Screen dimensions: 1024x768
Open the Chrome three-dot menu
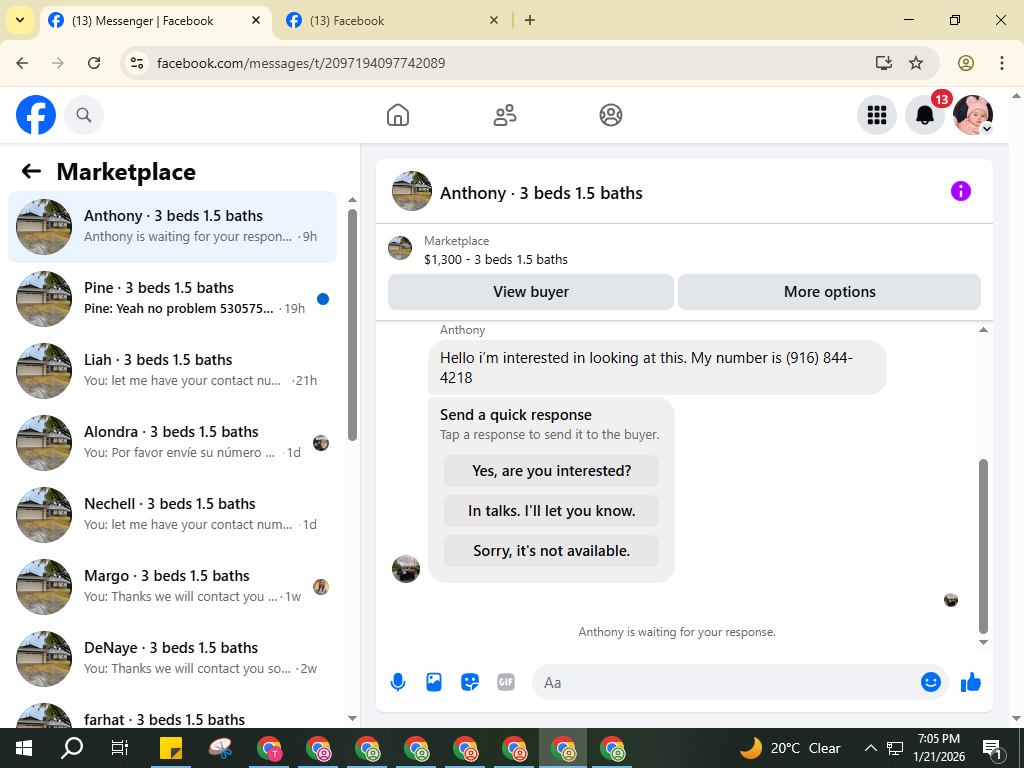click(1002, 63)
